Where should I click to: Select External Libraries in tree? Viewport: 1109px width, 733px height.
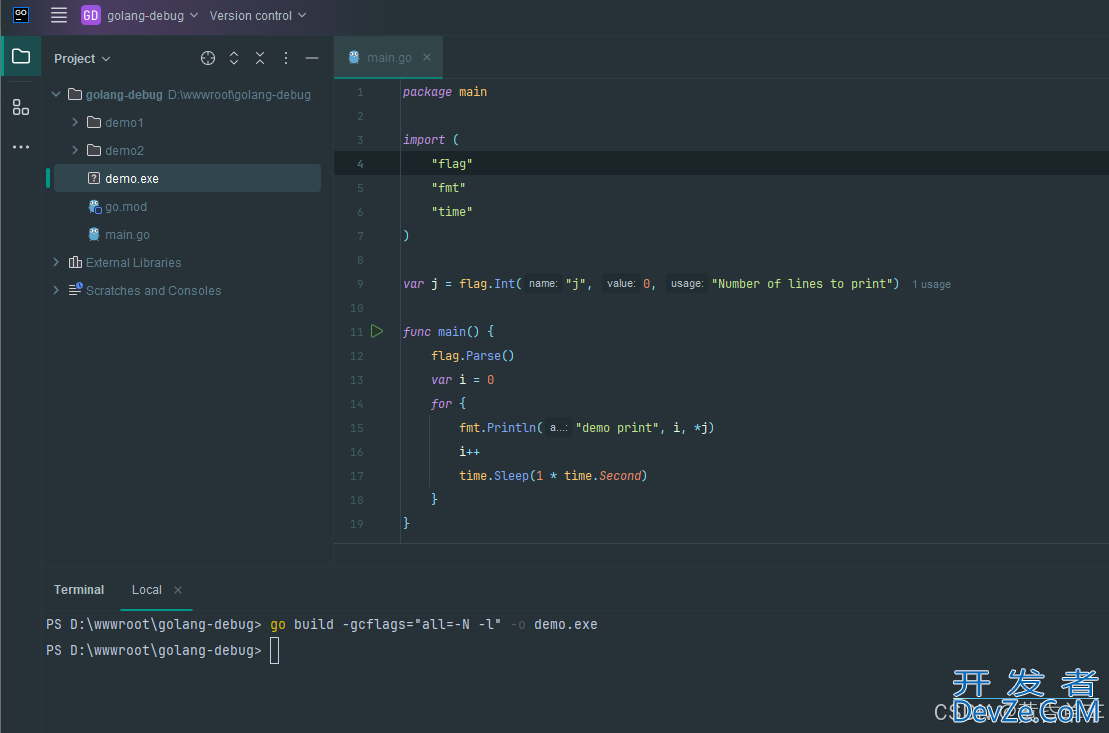point(133,262)
